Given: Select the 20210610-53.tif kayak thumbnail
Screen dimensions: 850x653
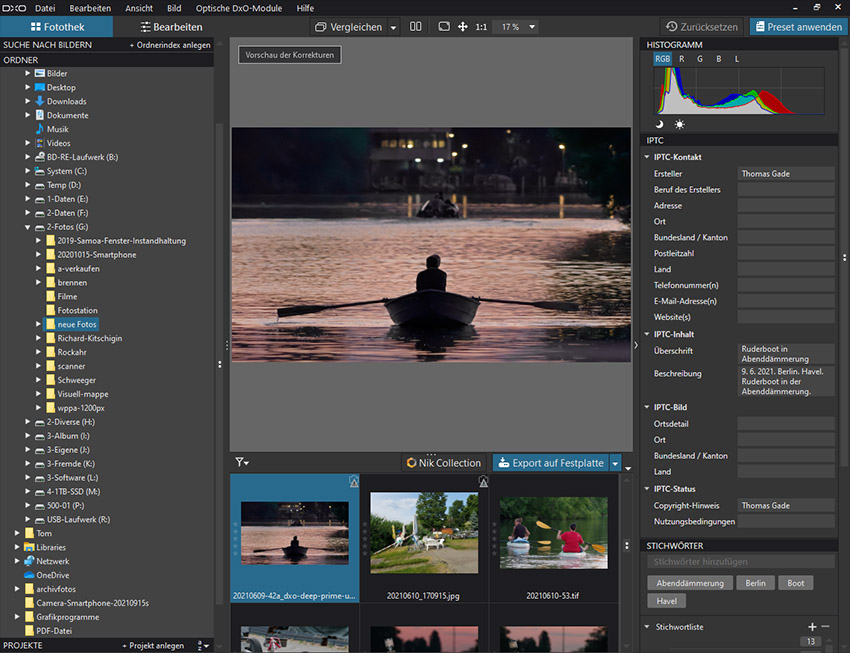Looking at the screenshot, I should [553, 535].
